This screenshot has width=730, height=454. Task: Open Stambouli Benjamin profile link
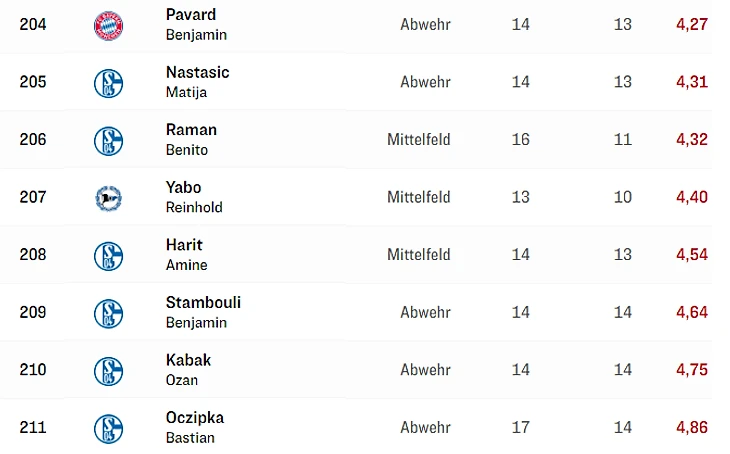pos(203,312)
